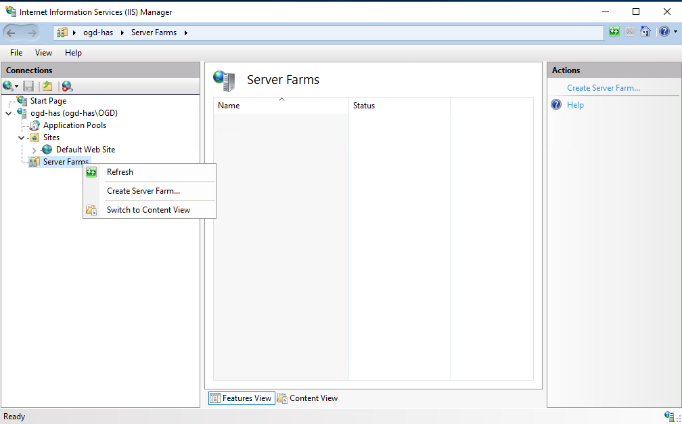Select the Sites node in the tree
This screenshot has width=682, height=424.
51,137
